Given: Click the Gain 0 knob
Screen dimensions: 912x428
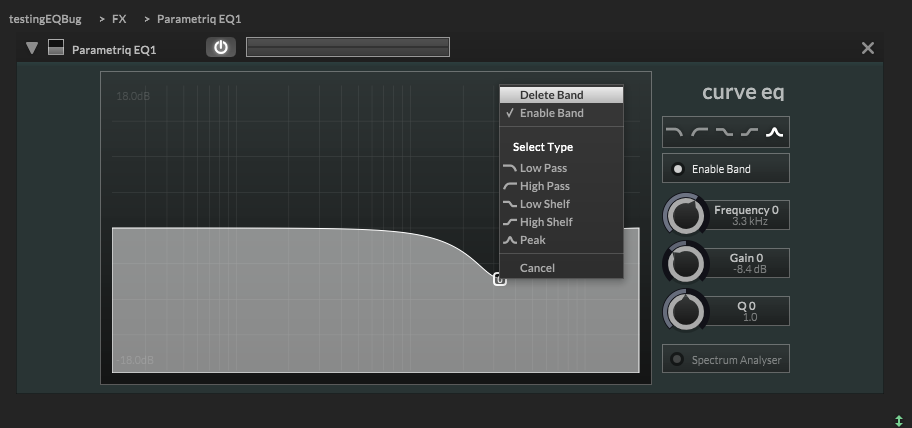Looking at the screenshot, I should point(685,263).
